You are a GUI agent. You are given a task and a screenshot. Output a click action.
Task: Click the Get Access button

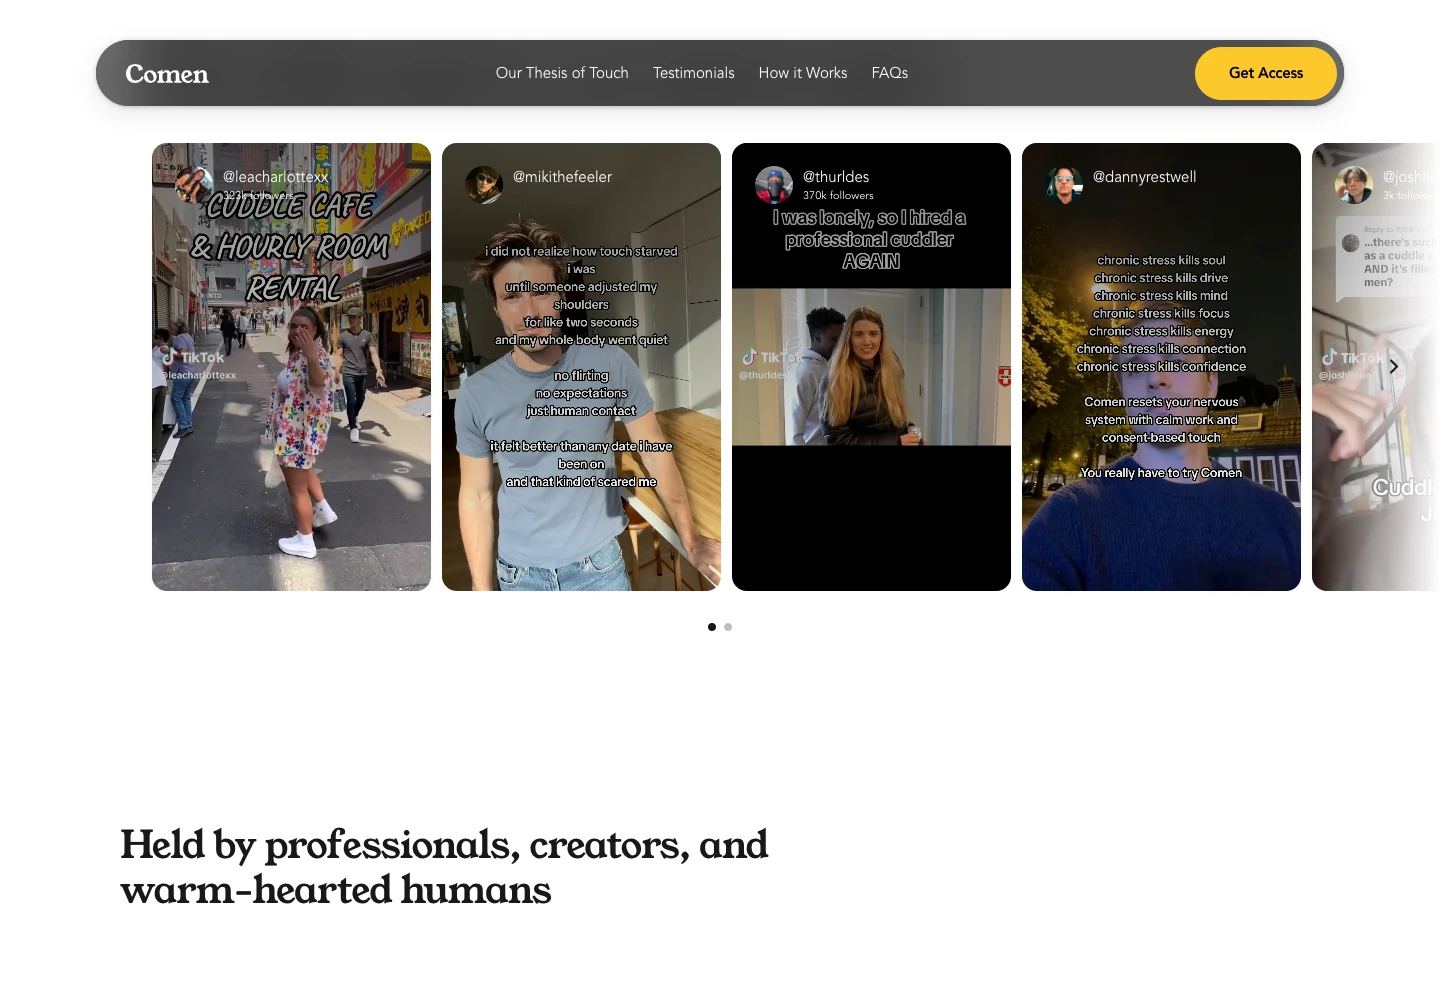coord(1266,73)
